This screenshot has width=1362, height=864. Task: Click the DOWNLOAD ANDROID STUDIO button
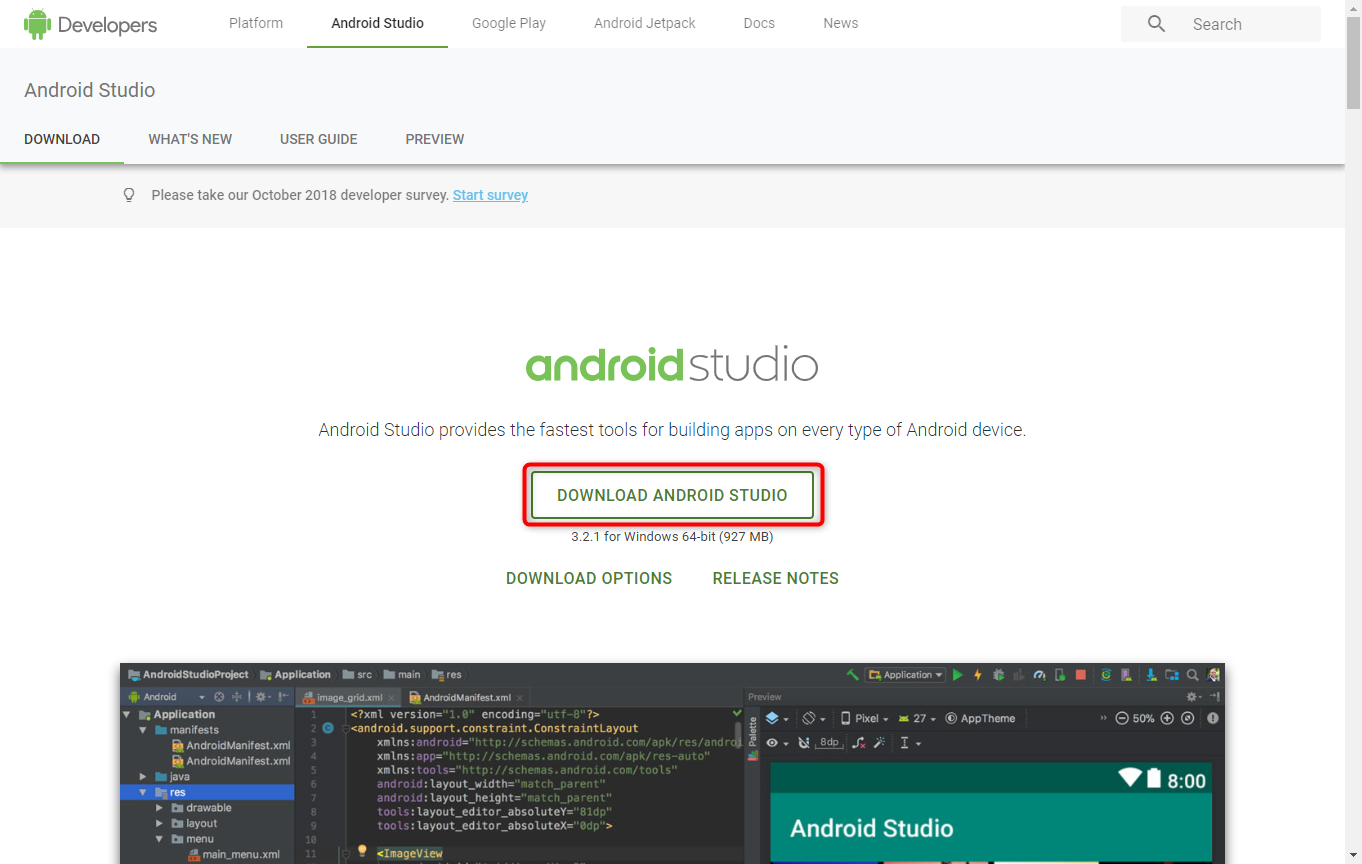672,495
